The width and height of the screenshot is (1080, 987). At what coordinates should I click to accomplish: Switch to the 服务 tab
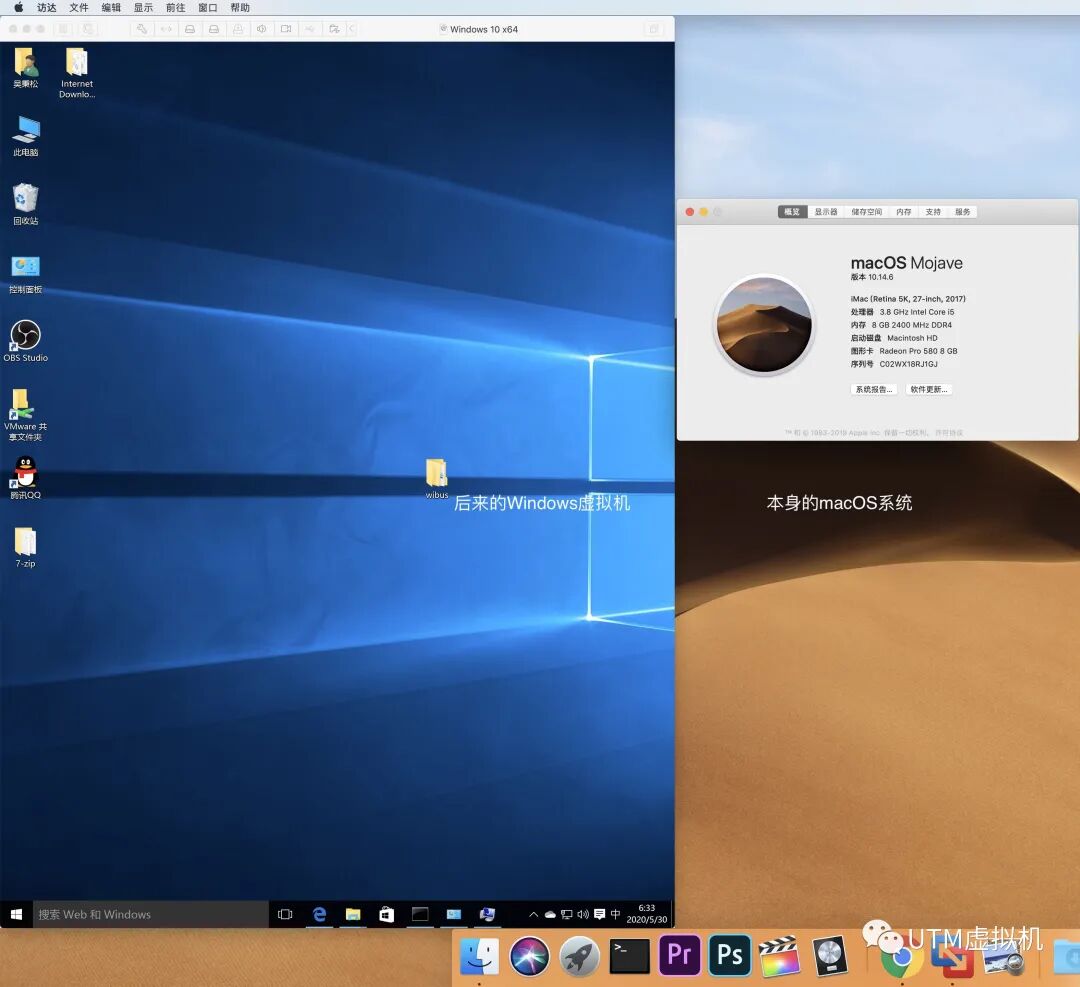coord(962,211)
